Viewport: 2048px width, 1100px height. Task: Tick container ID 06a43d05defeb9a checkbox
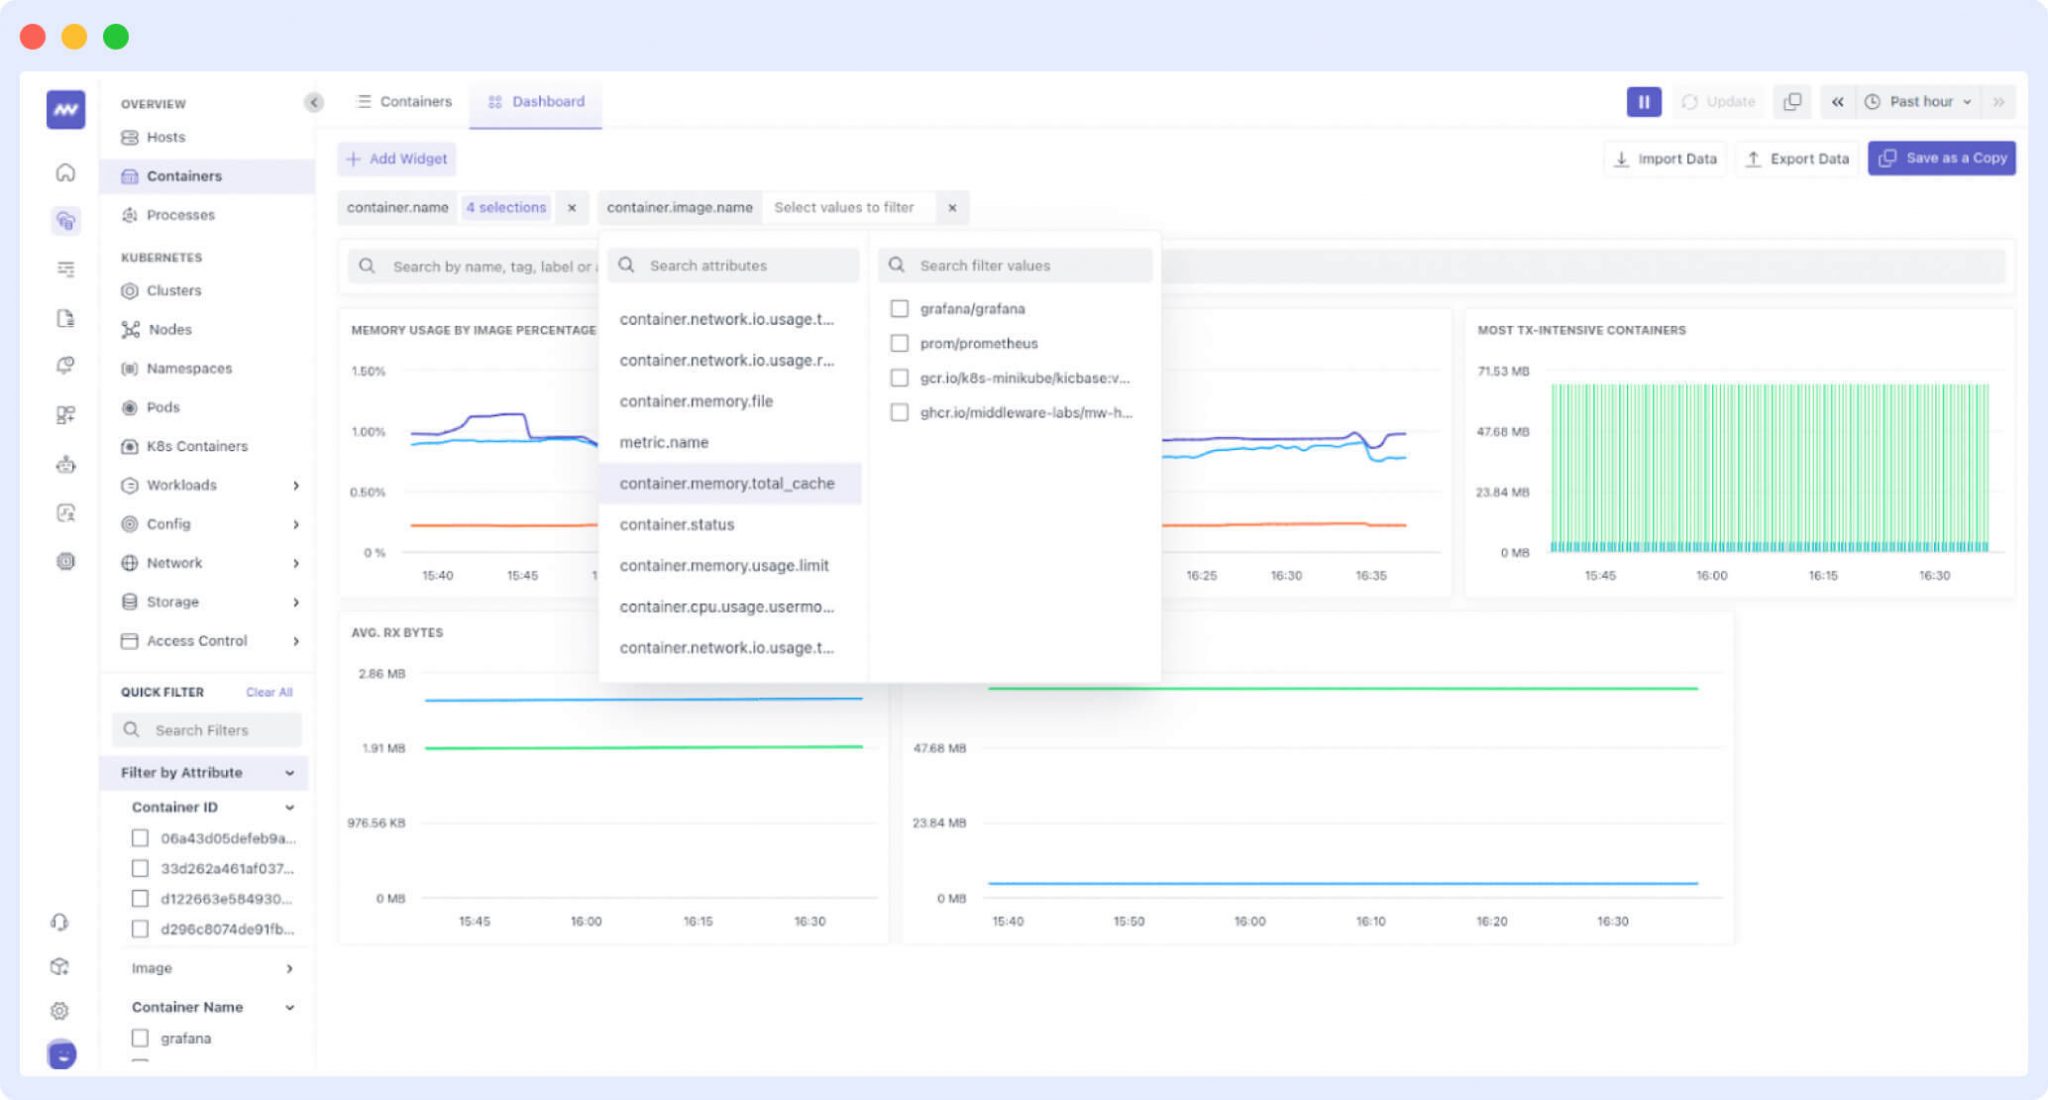pyautogui.click(x=140, y=838)
